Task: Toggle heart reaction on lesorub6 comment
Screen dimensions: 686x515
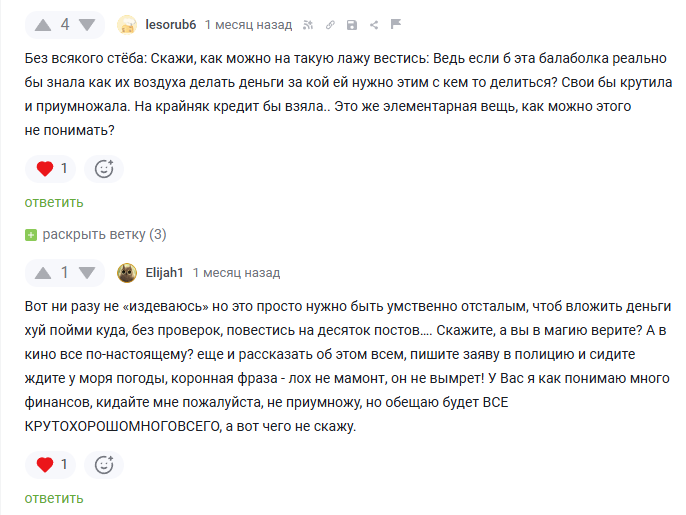Action: [x=52, y=168]
